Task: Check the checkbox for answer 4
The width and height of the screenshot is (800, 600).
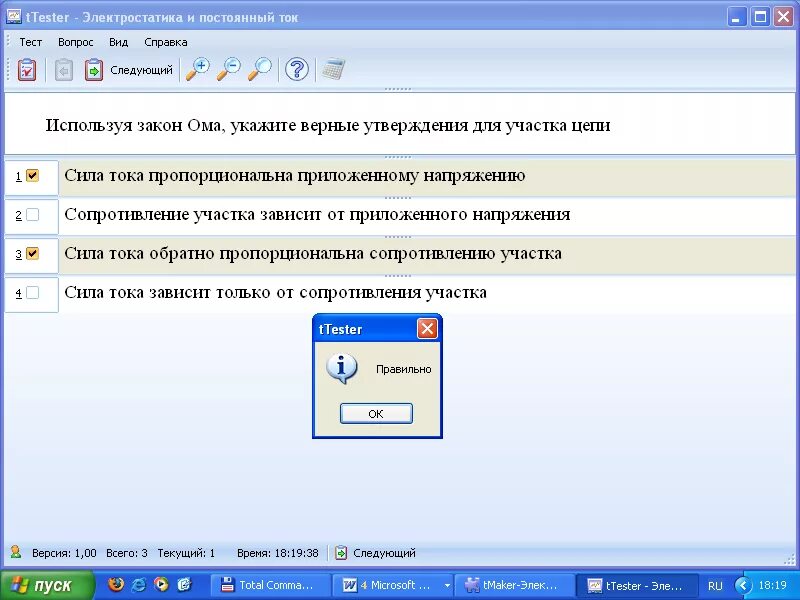Action: [x=32, y=293]
